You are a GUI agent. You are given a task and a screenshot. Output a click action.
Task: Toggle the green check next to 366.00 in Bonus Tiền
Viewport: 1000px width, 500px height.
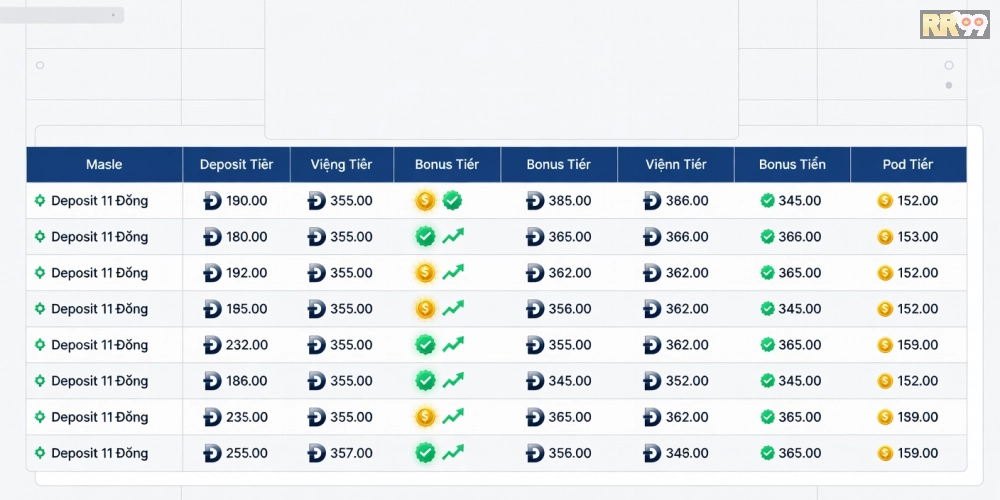[x=768, y=237]
